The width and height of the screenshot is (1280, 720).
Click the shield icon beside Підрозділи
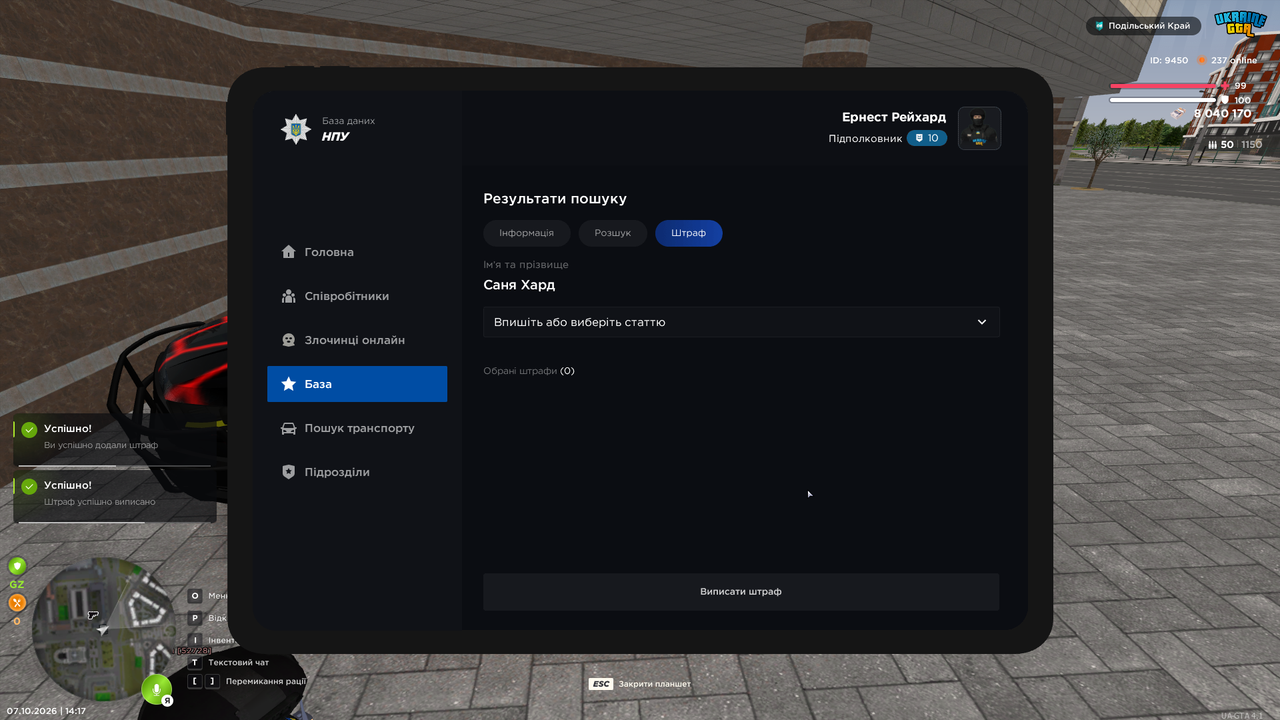(x=289, y=472)
